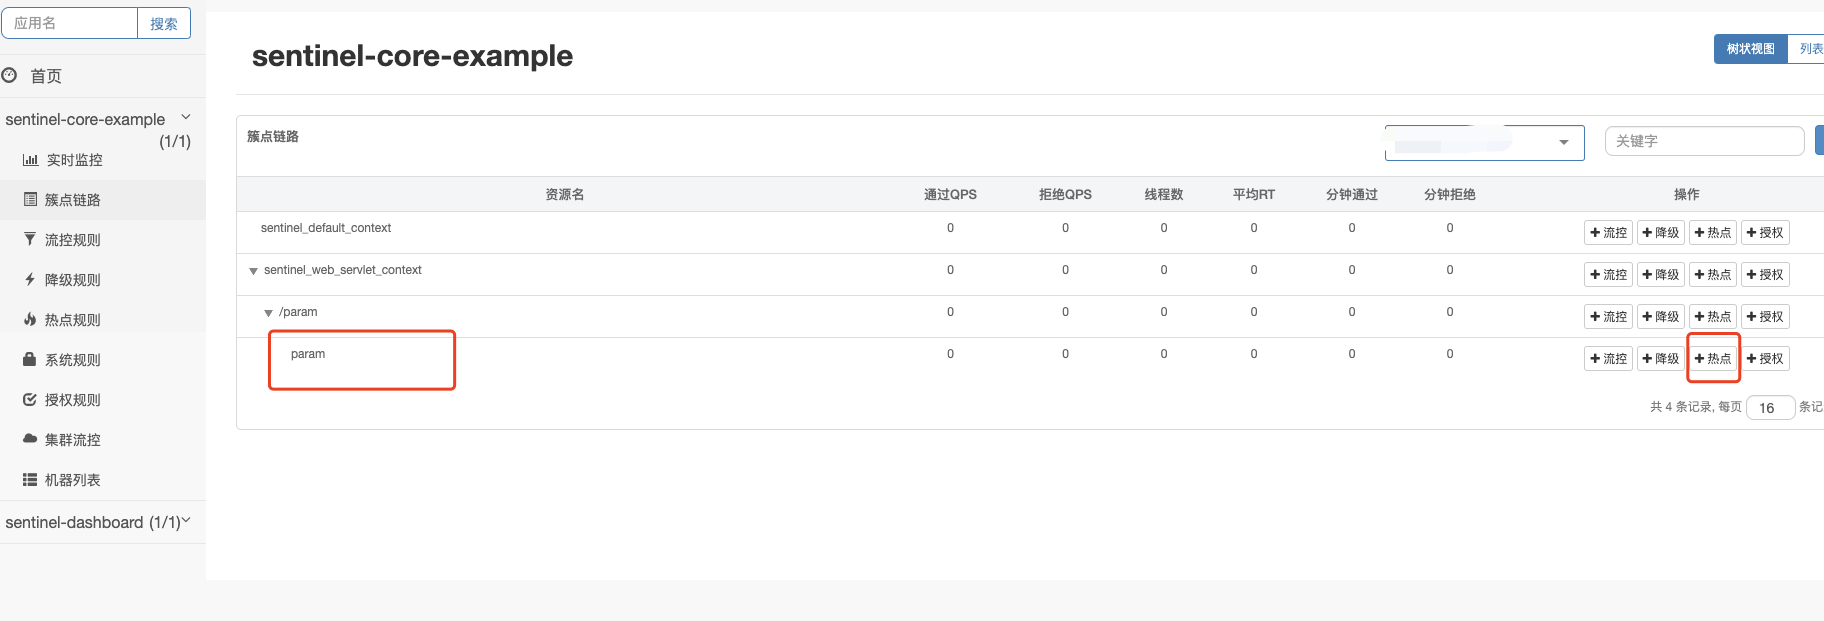This screenshot has width=1824, height=621.
Task: Add 流控 rule for sentinel_default_context
Action: (1608, 233)
